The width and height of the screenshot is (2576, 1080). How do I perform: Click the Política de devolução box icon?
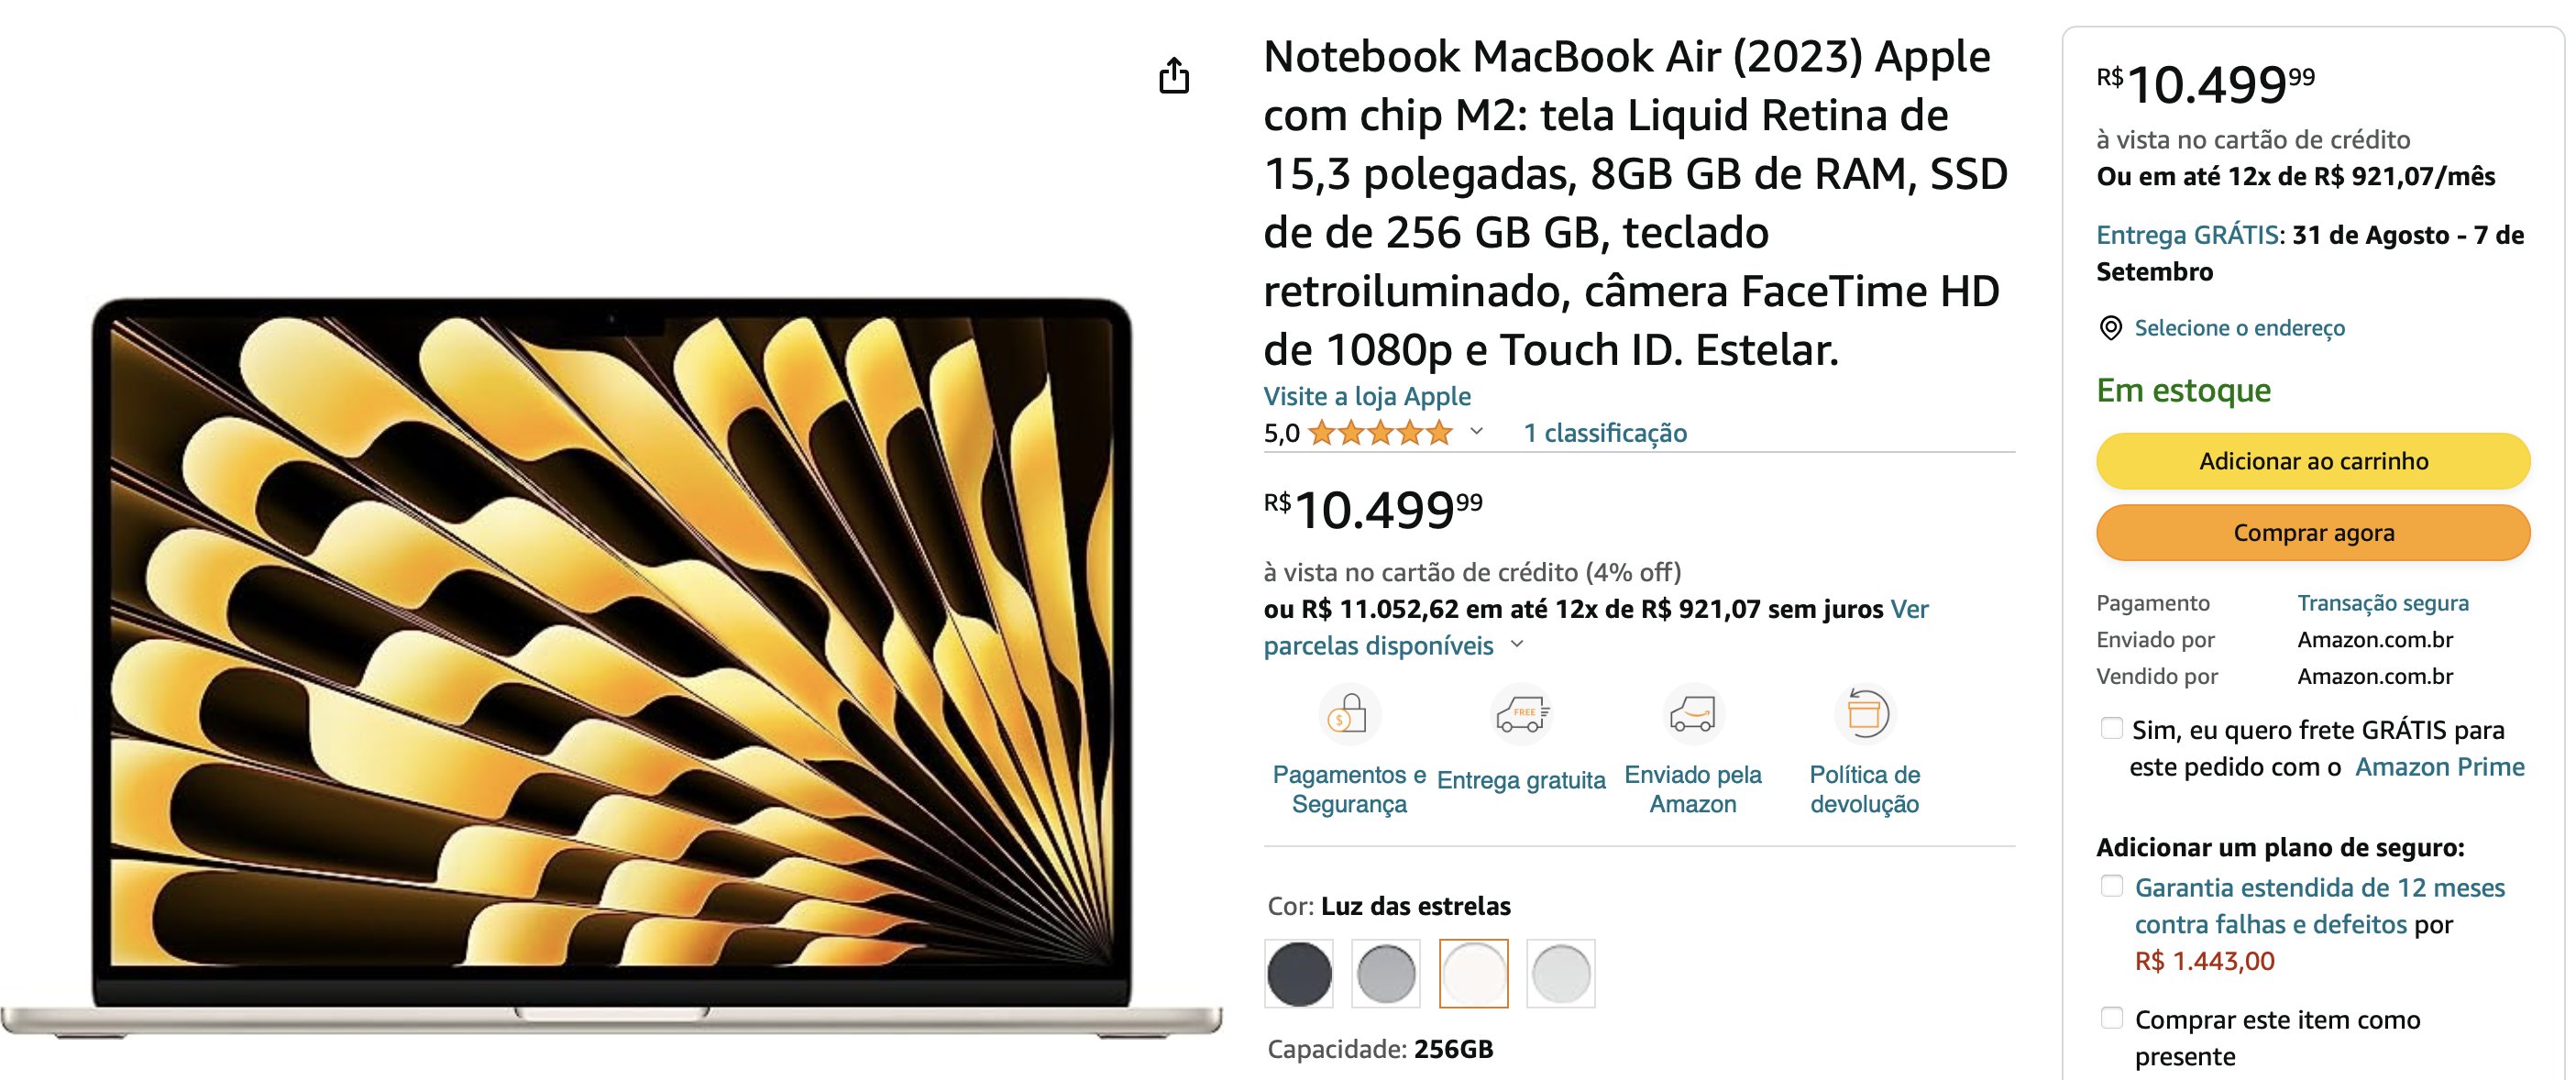[x=1865, y=714]
